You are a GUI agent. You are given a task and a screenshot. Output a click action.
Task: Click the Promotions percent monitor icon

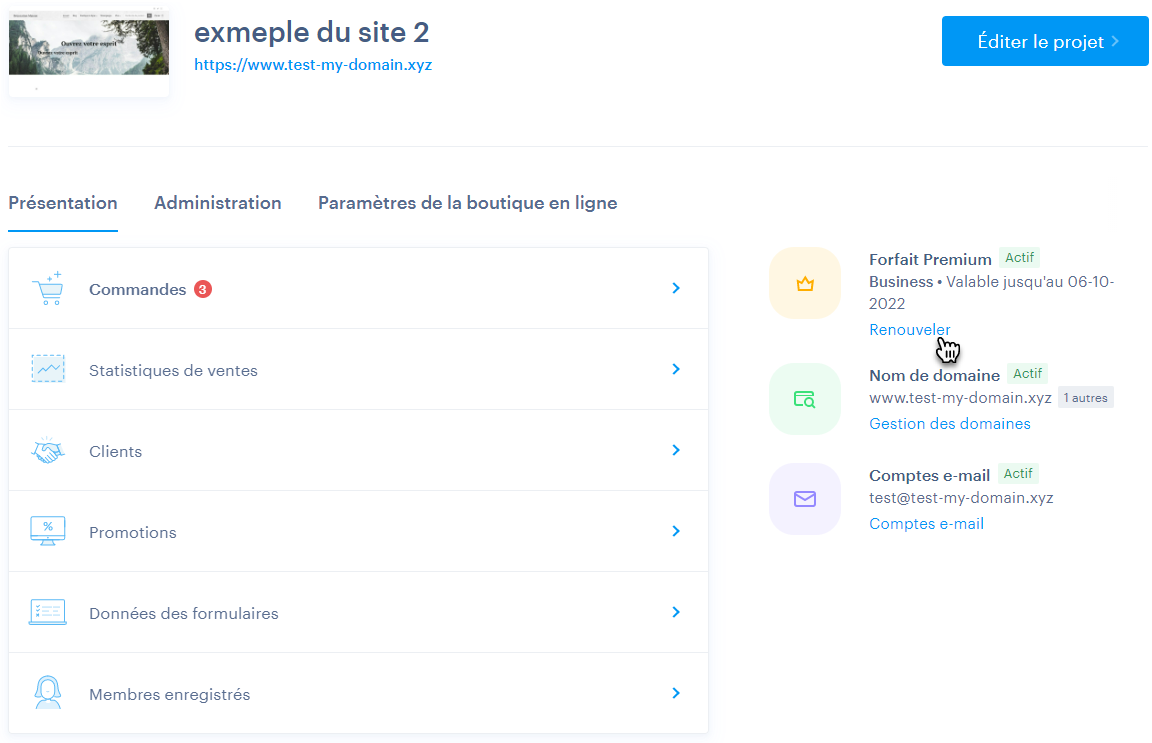click(47, 532)
